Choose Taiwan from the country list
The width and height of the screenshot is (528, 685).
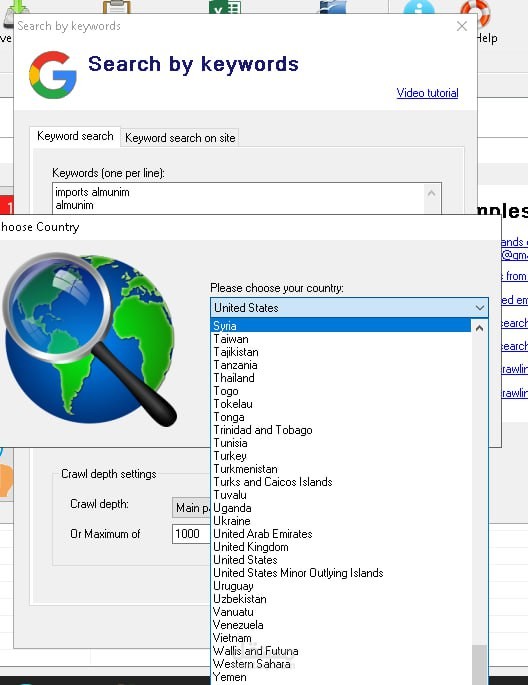341,339
